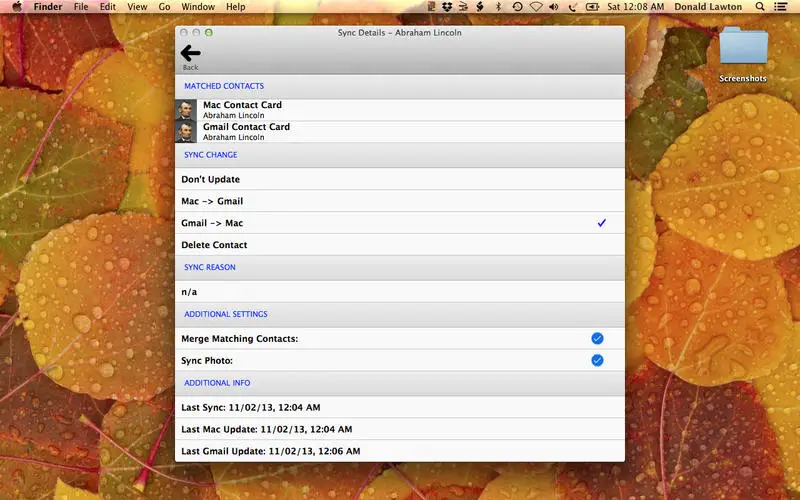Click the window title Sync Details – Abraham Lincoln
The width and height of the screenshot is (800, 500).
(399, 32)
